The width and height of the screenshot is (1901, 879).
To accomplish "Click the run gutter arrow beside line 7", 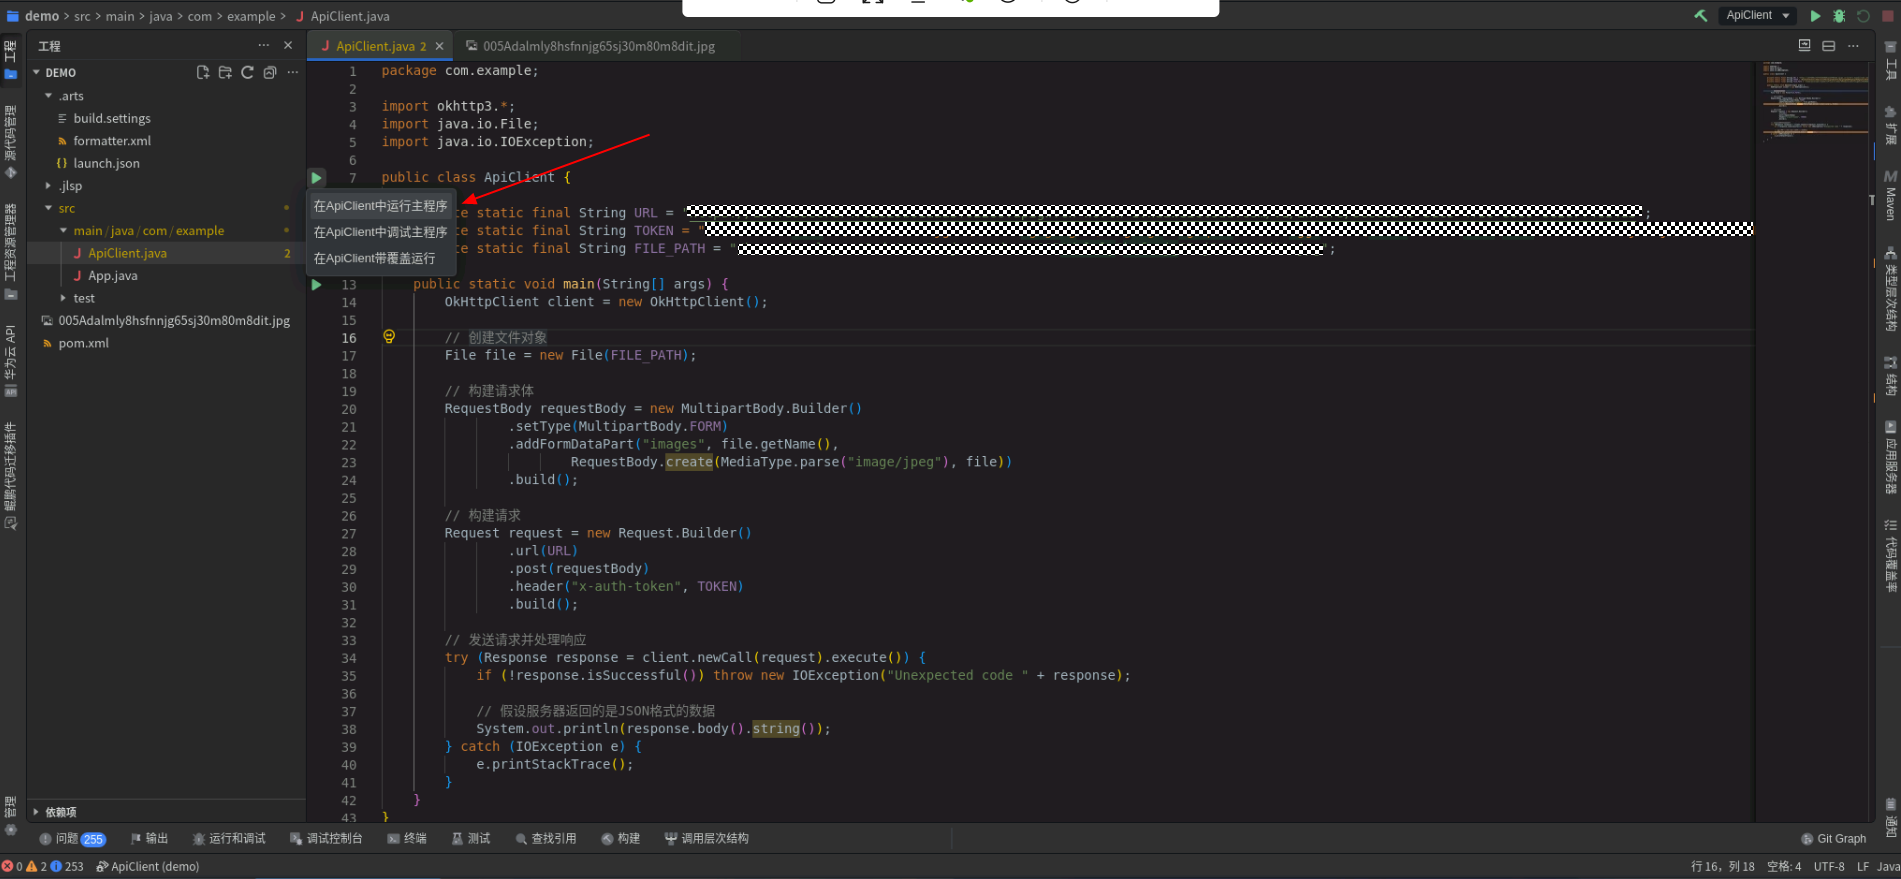I will pyautogui.click(x=316, y=178).
